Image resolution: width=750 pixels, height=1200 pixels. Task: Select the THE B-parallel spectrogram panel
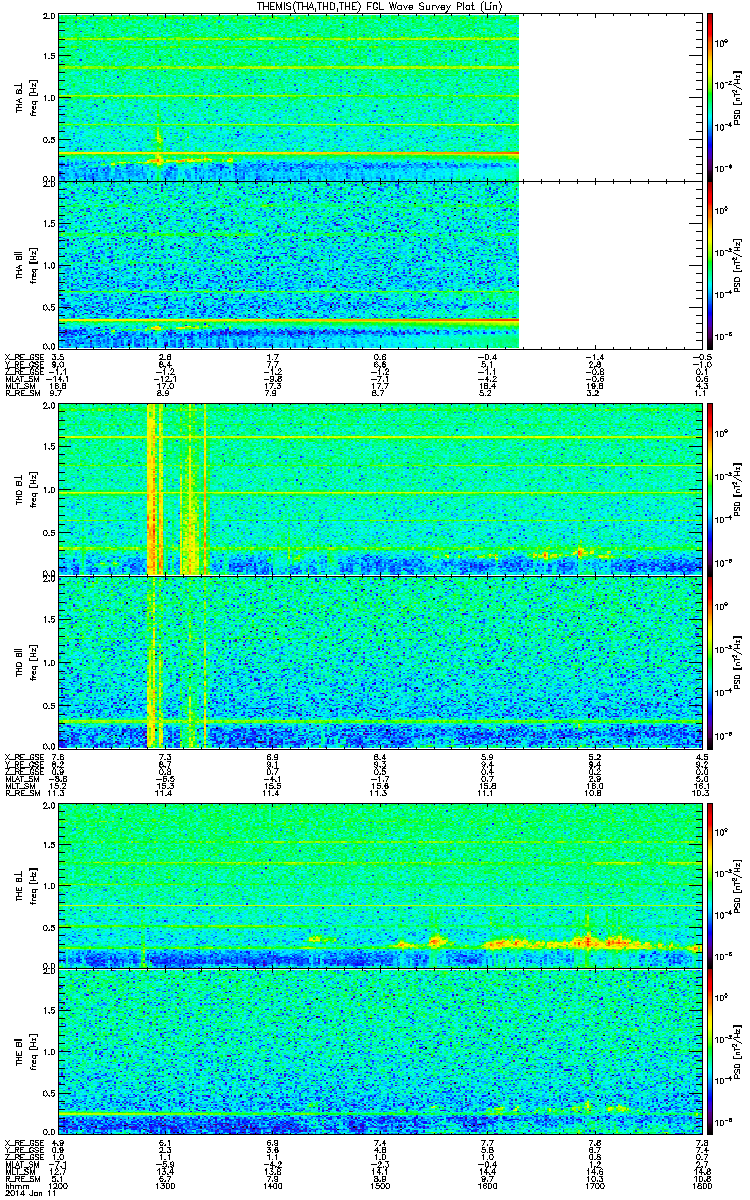coord(380,1052)
